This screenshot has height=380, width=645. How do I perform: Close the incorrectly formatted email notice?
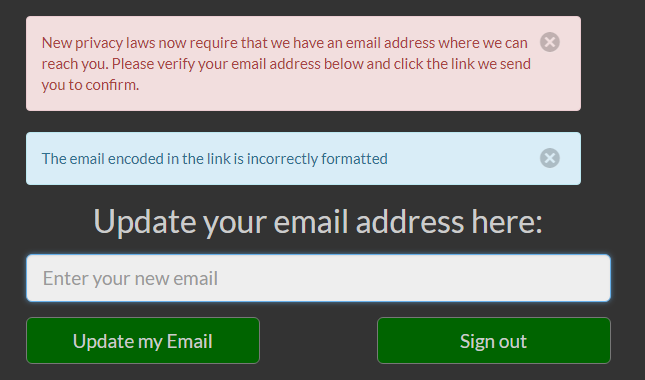coord(550,158)
